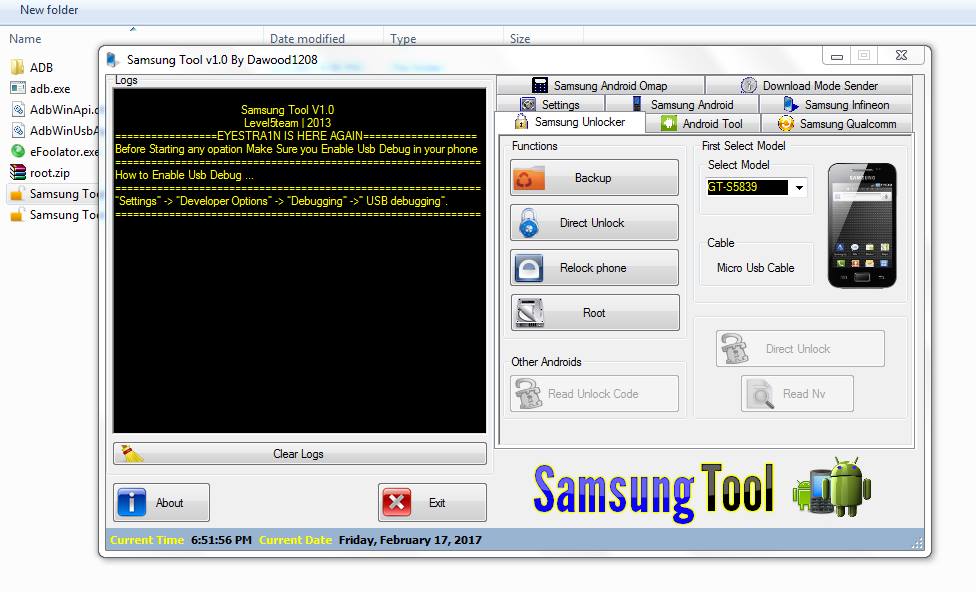Switch to Download Mode Sender tab
The width and height of the screenshot is (976, 592).
809,85
